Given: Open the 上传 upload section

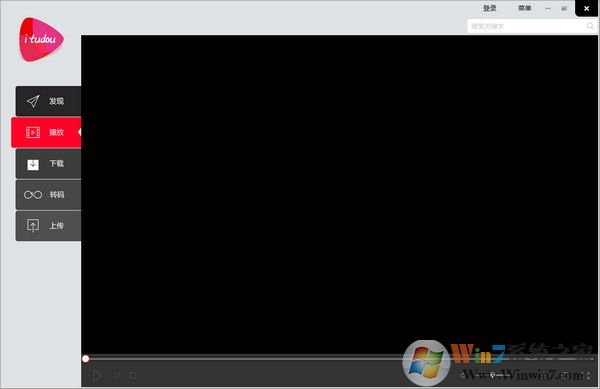Looking at the screenshot, I should [48, 226].
